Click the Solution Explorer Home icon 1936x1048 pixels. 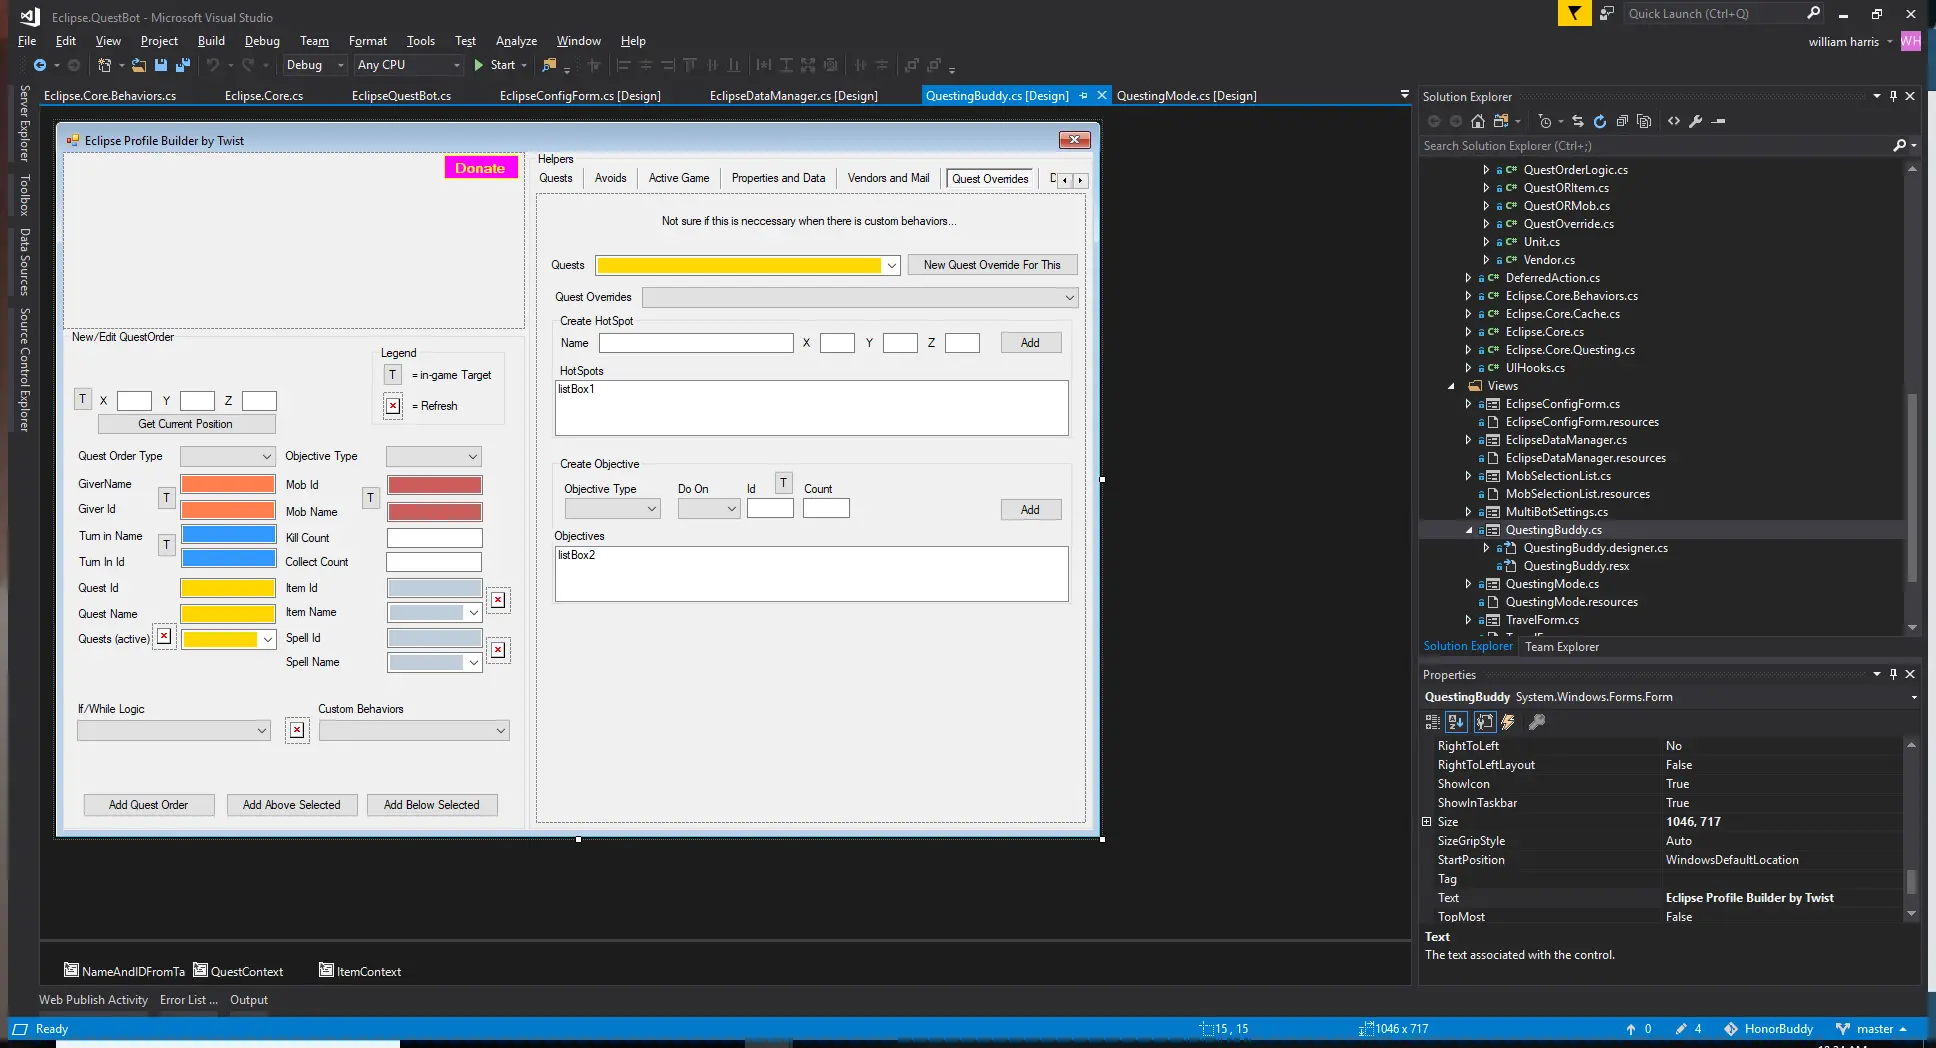[1478, 121]
